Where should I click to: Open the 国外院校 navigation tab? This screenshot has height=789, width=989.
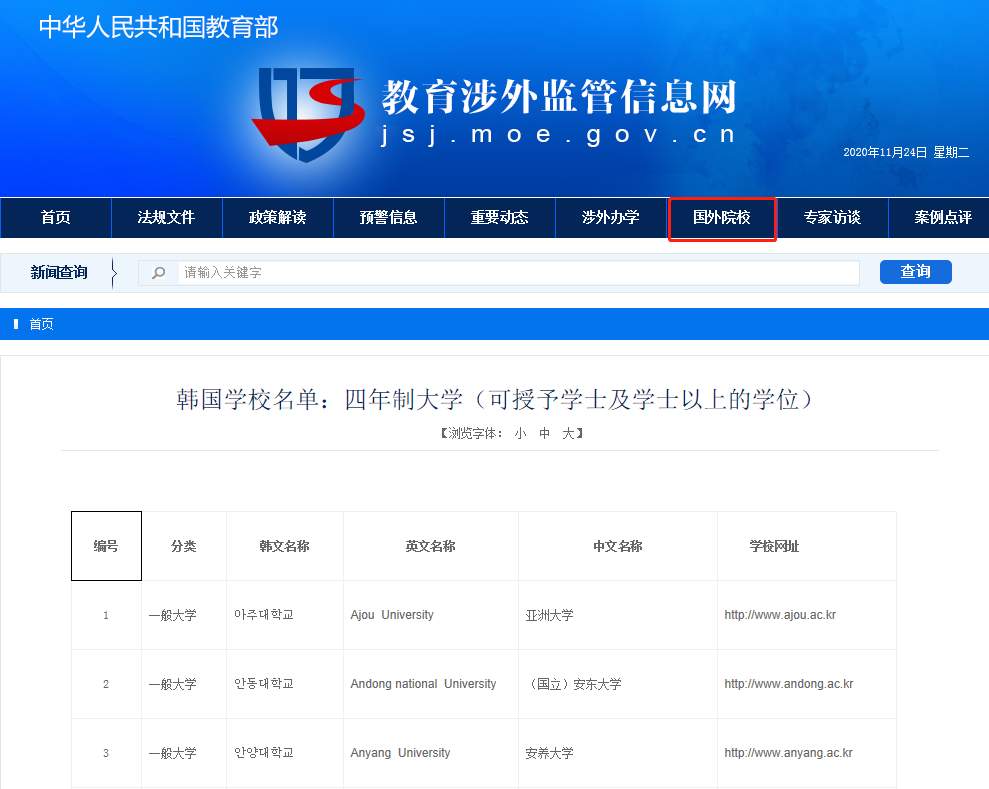coord(722,218)
